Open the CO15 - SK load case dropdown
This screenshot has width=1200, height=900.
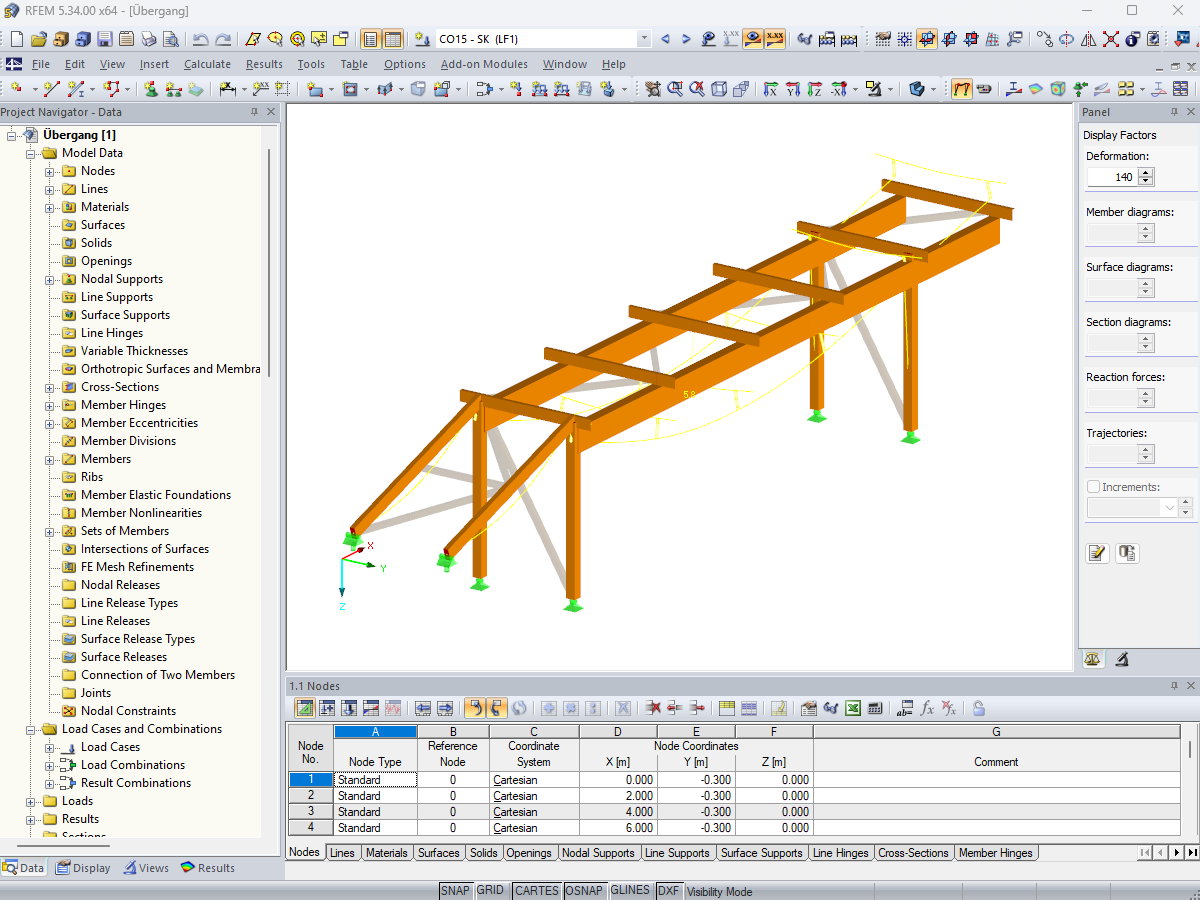click(646, 38)
